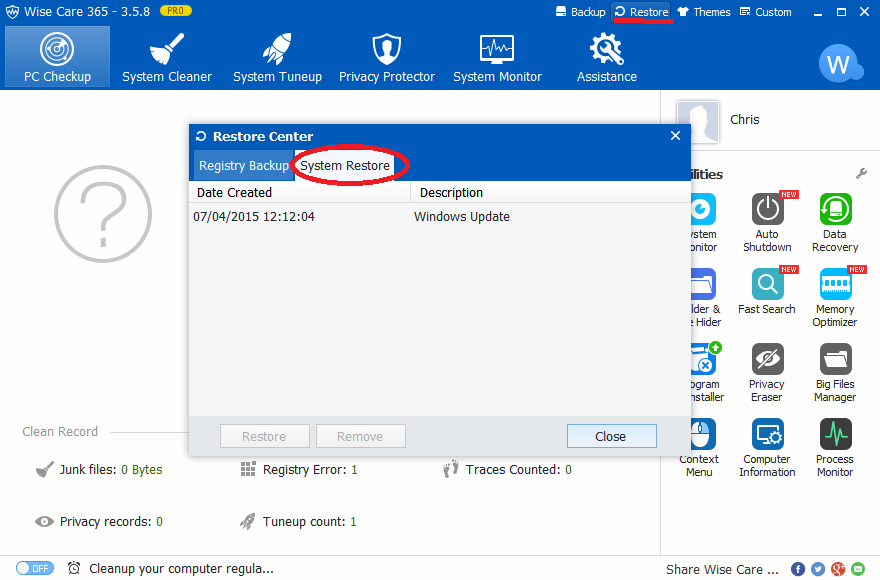Launch Auto Shutdown utility
Screen dimensions: 880x580
pos(767,223)
